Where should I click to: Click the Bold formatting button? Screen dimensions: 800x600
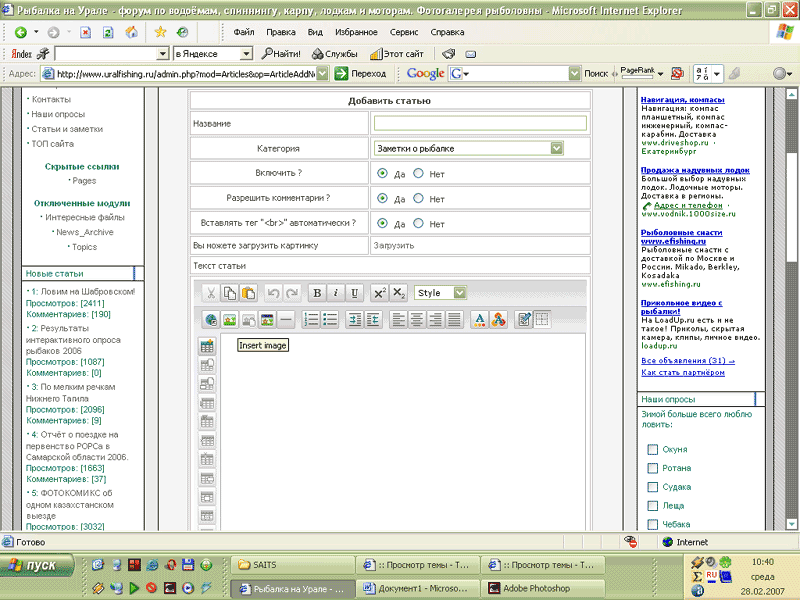[x=317, y=293]
